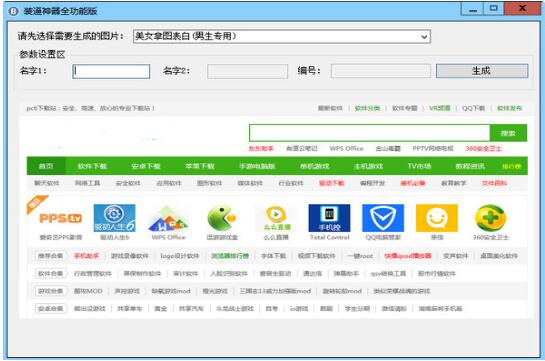Switch to the 软件下载 tab
This screenshot has height=361, width=545.
92,166
